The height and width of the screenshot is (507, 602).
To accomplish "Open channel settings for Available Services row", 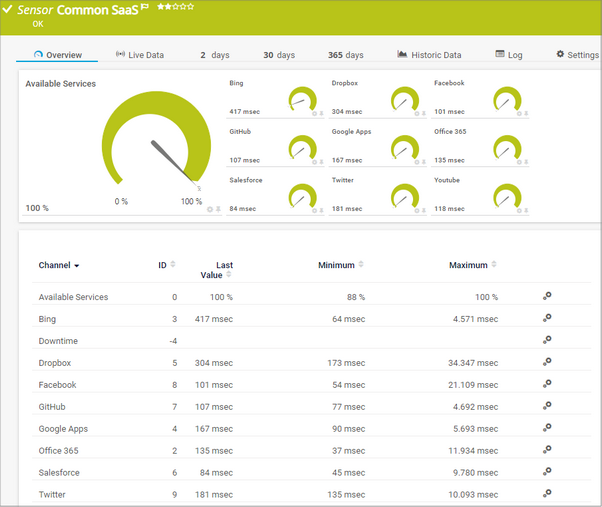I will (x=547, y=297).
